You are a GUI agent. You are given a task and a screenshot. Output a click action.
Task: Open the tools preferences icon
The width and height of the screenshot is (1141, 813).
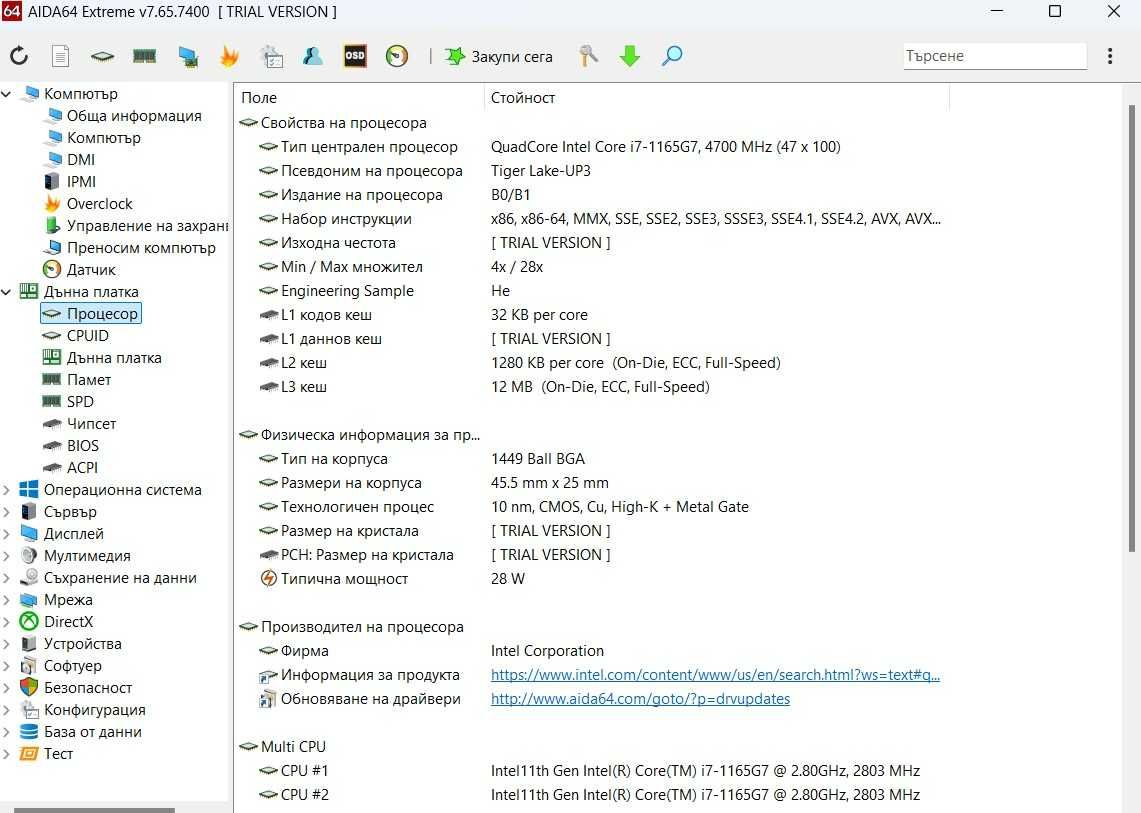pyautogui.click(x=588, y=56)
